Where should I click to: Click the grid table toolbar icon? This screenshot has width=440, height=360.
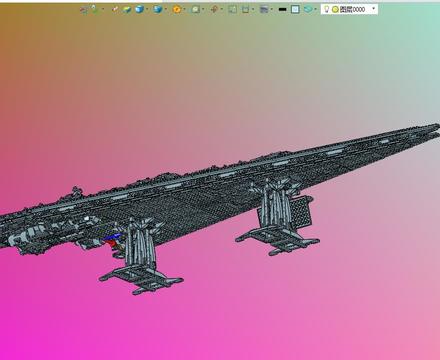[x=264, y=9]
